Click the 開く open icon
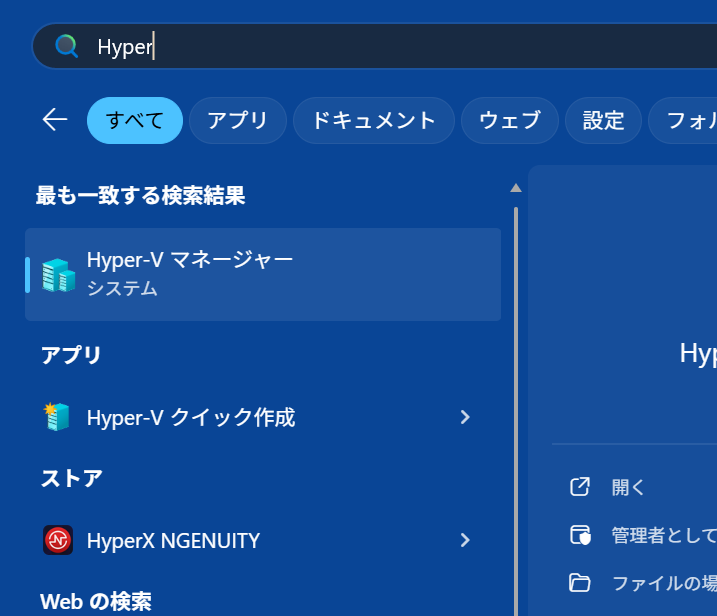 coord(580,487)
